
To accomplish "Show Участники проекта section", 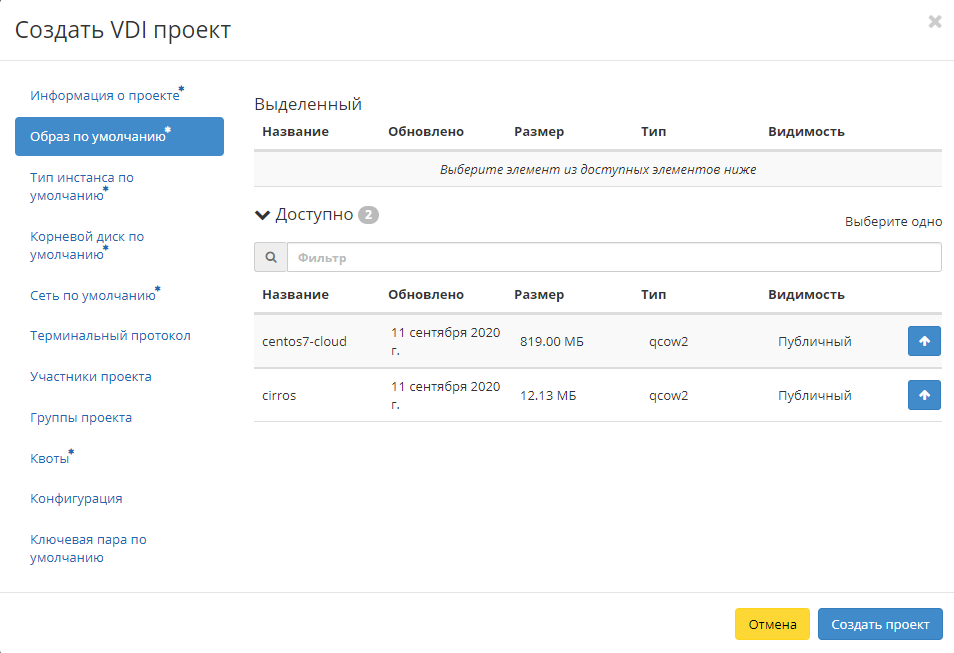I will (91, 377).
